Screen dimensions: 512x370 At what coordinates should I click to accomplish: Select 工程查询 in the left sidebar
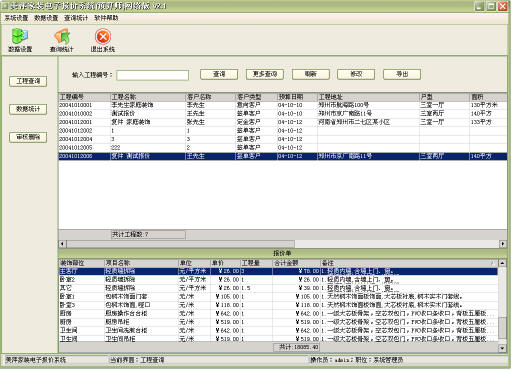(x=28, y=81)
